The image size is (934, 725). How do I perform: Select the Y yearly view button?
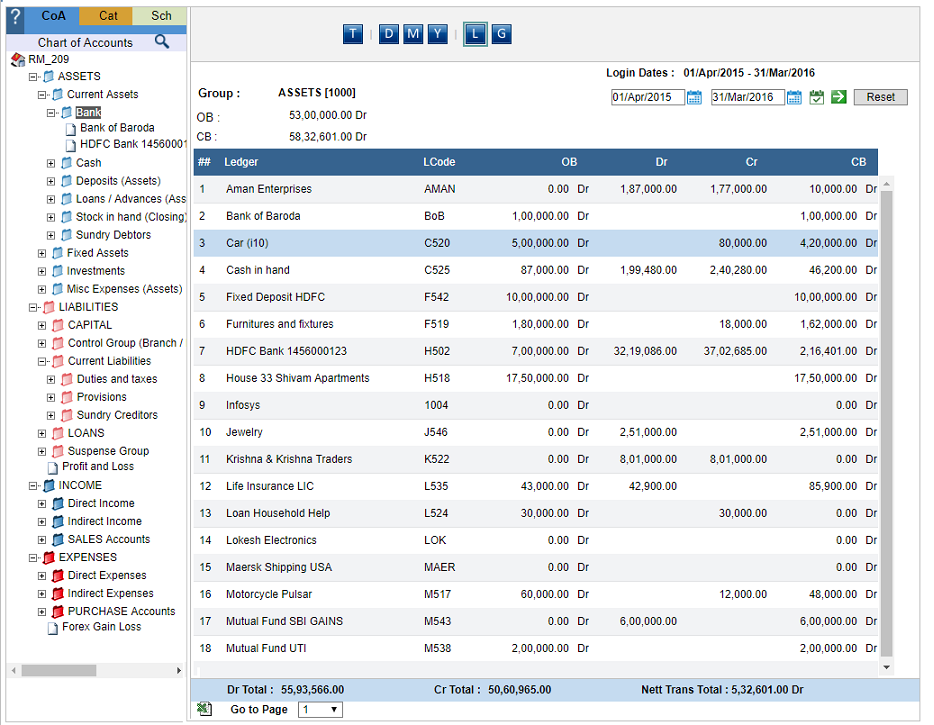pyautogui.click(x=437, y=34)
